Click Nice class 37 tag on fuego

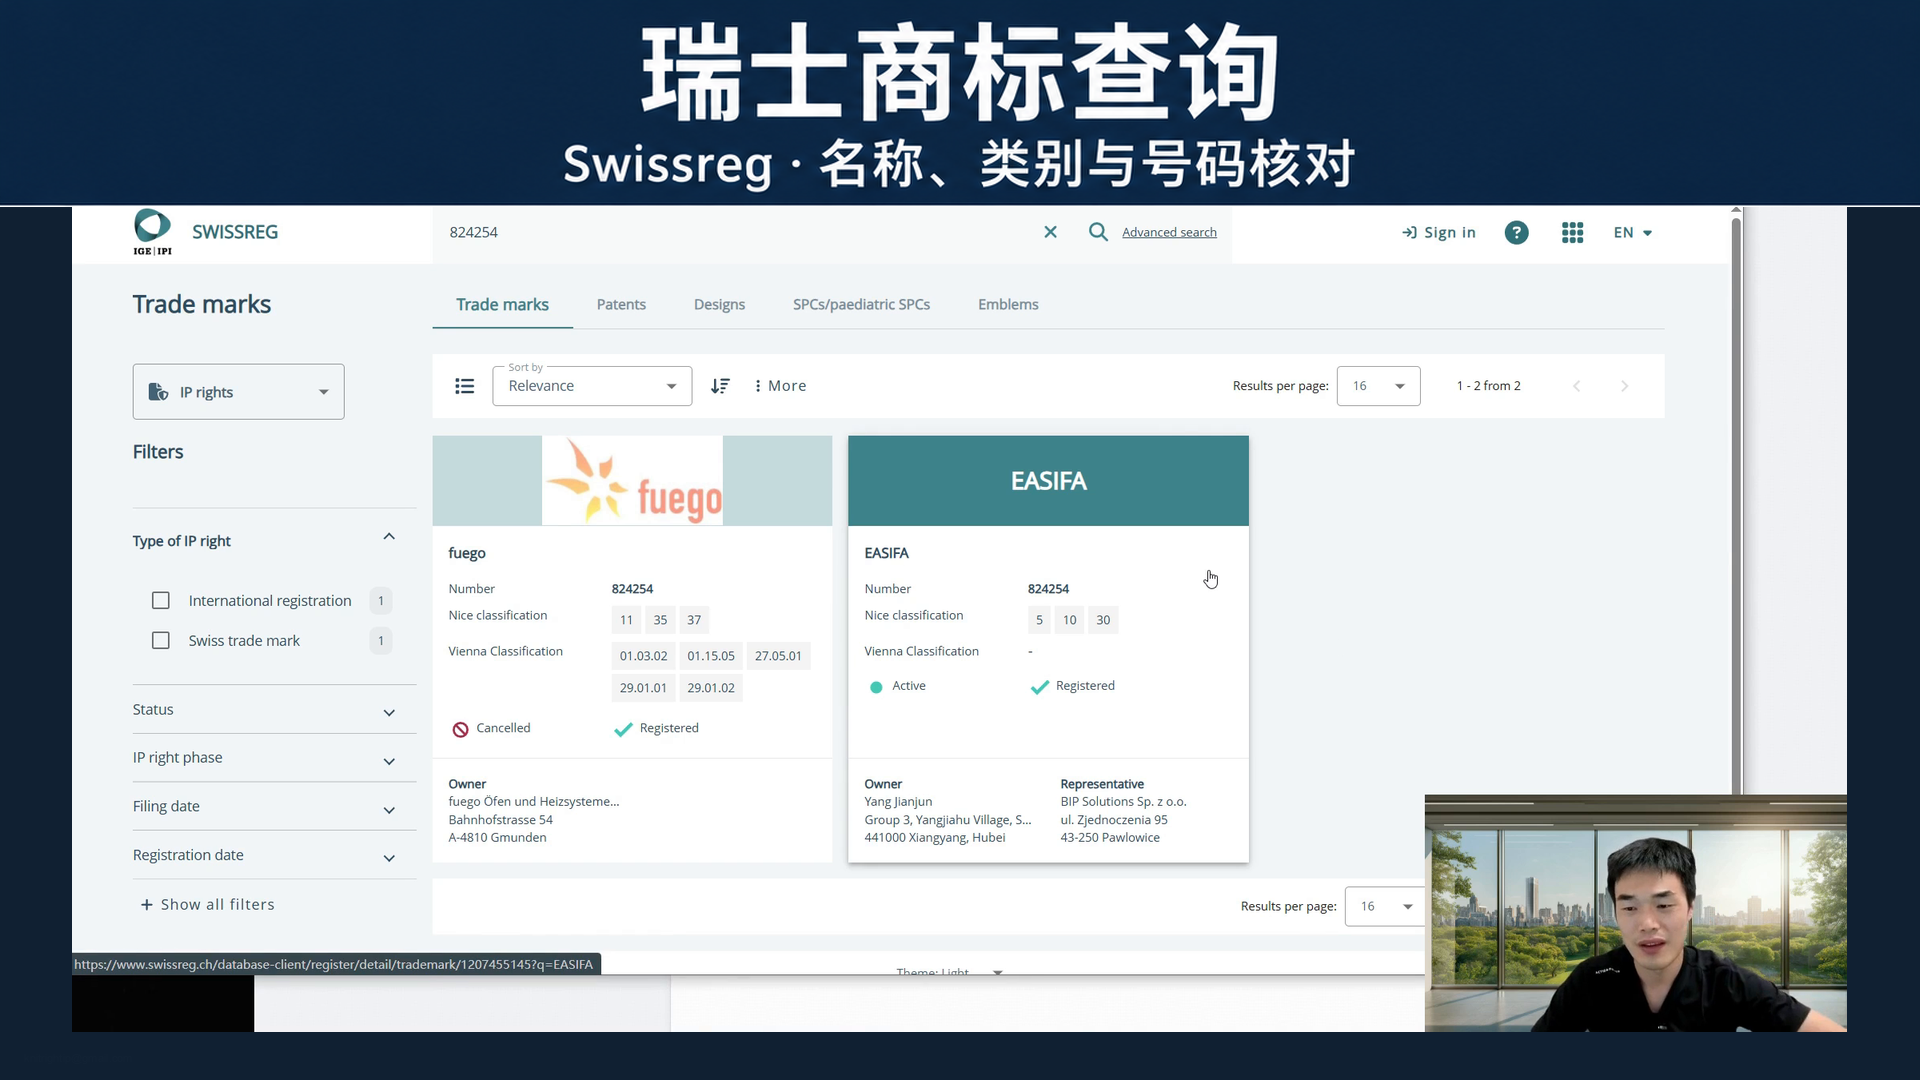point(694,620)
